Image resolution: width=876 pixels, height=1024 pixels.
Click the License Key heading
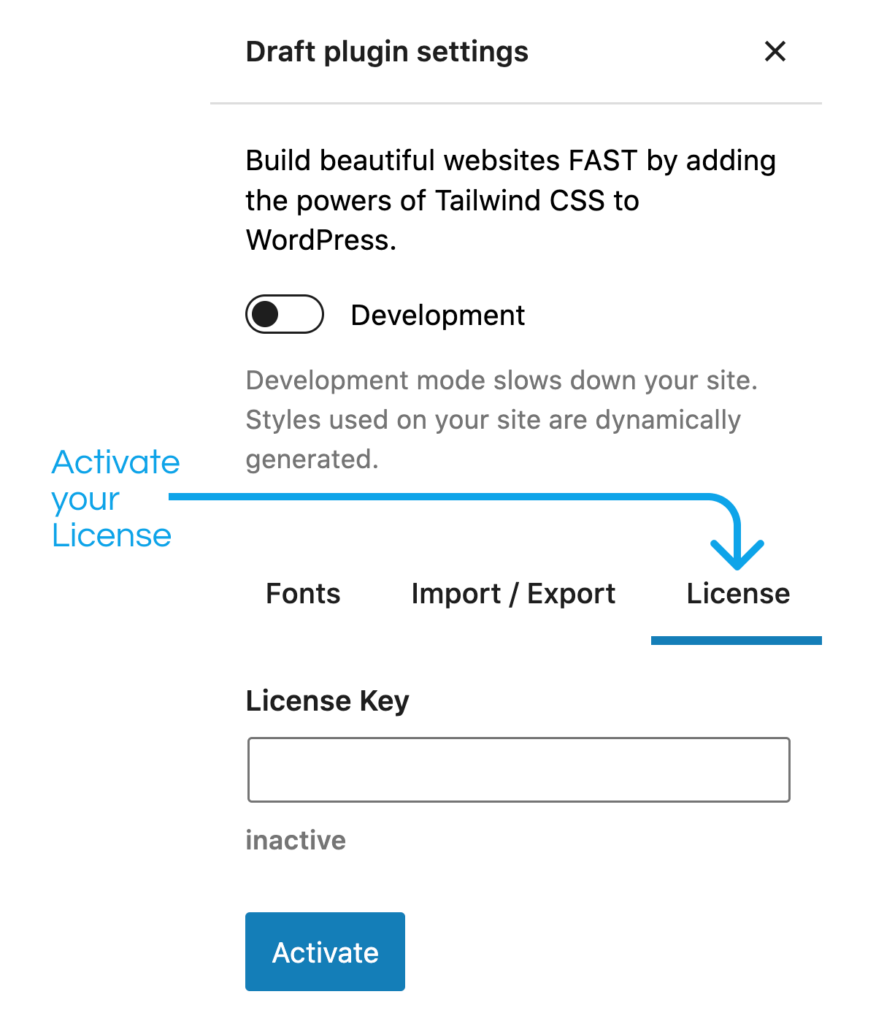(x=327, y=700)
